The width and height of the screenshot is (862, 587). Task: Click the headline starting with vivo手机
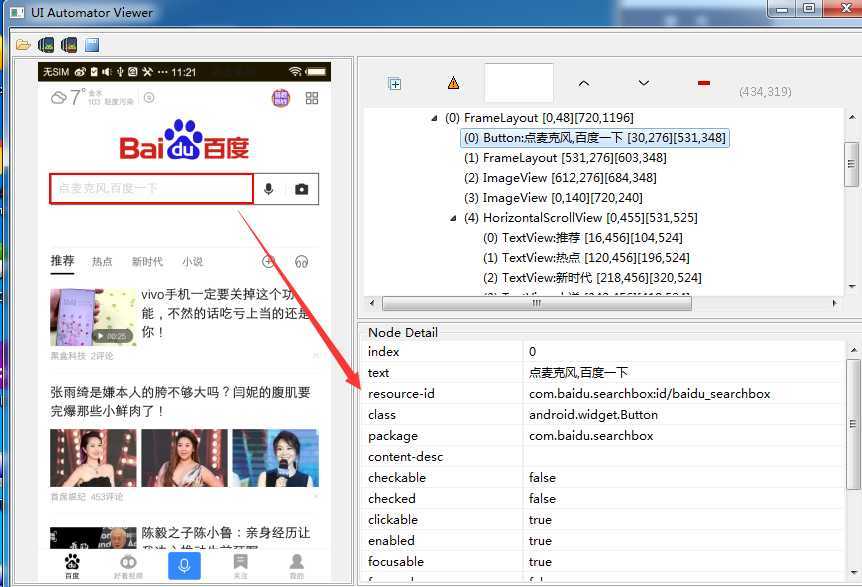[x=225, y=313]
